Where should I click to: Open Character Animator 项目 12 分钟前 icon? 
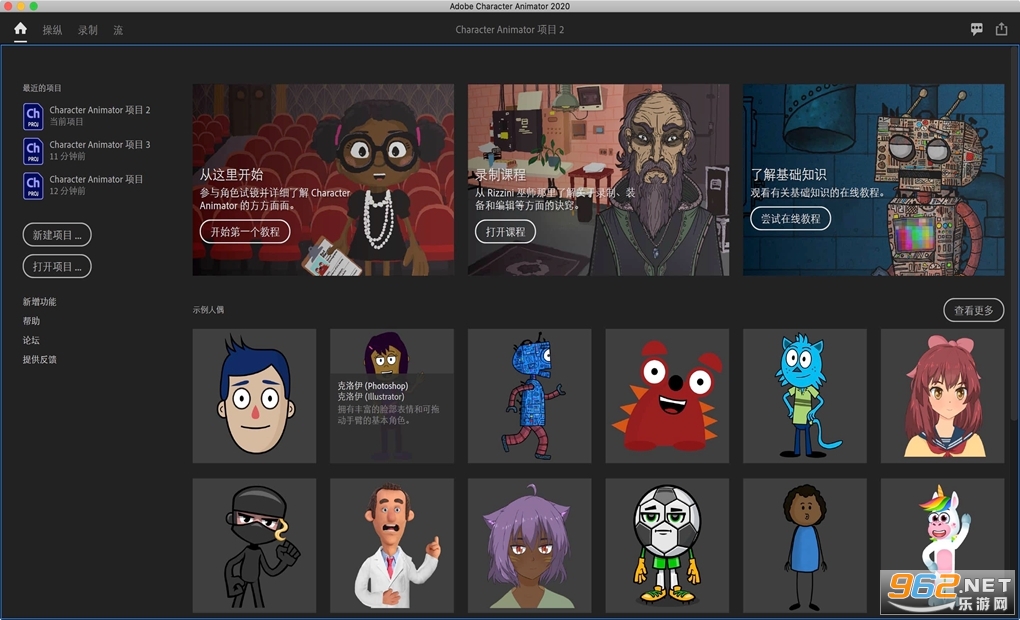(x=33, y=185)
